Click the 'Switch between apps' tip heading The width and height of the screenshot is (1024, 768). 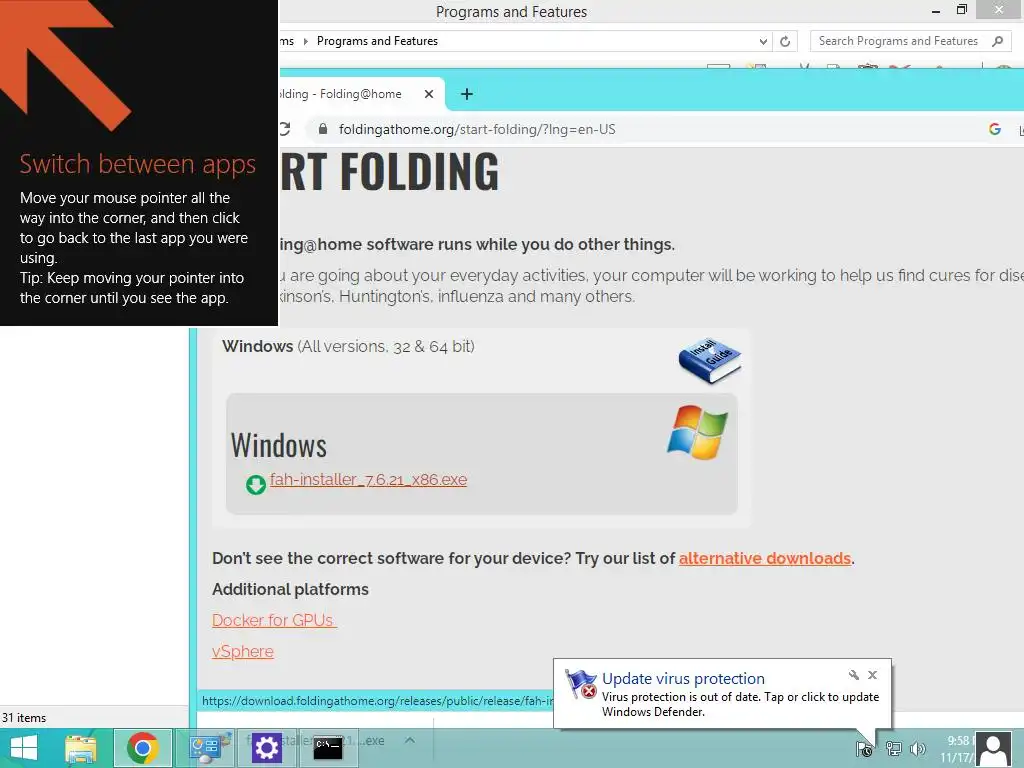click(x=138, y=165)
